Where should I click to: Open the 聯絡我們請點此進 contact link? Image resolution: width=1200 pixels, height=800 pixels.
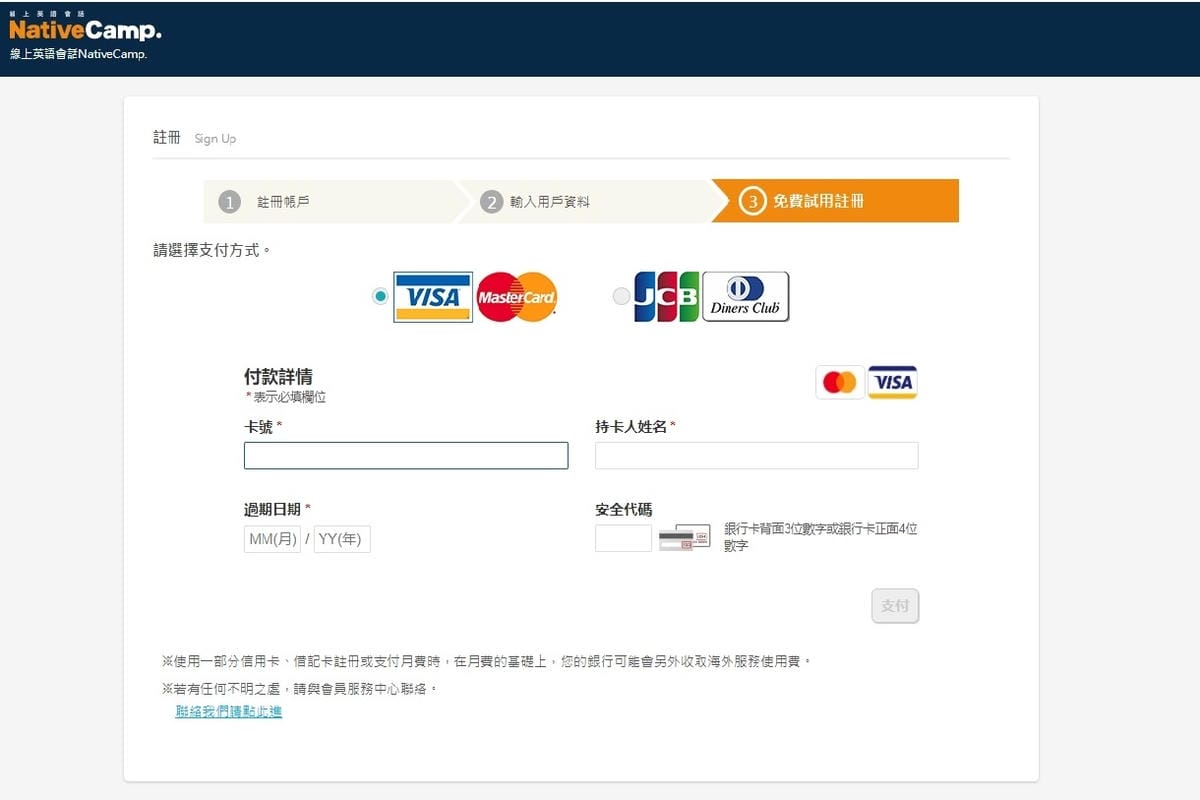coord(228,711)
